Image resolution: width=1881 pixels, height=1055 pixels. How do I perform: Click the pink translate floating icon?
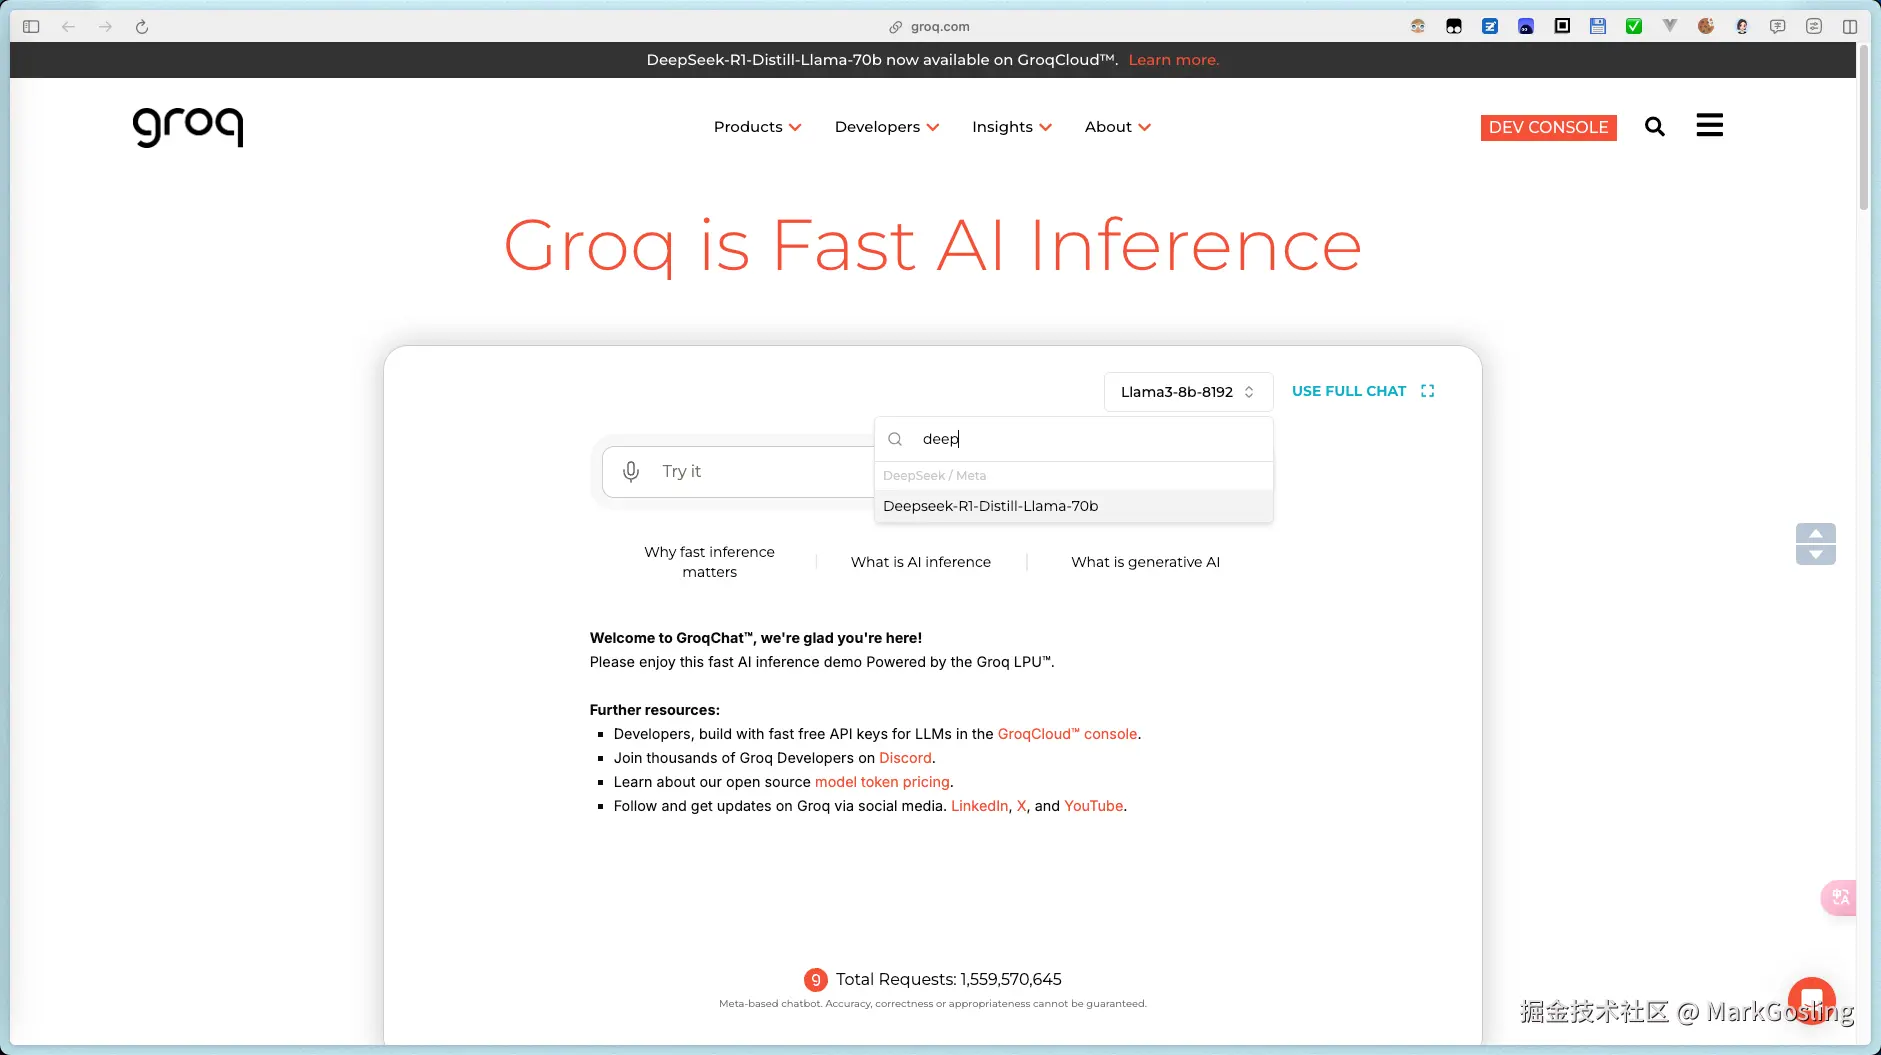pyautogui.click(x=1839, y=897)
